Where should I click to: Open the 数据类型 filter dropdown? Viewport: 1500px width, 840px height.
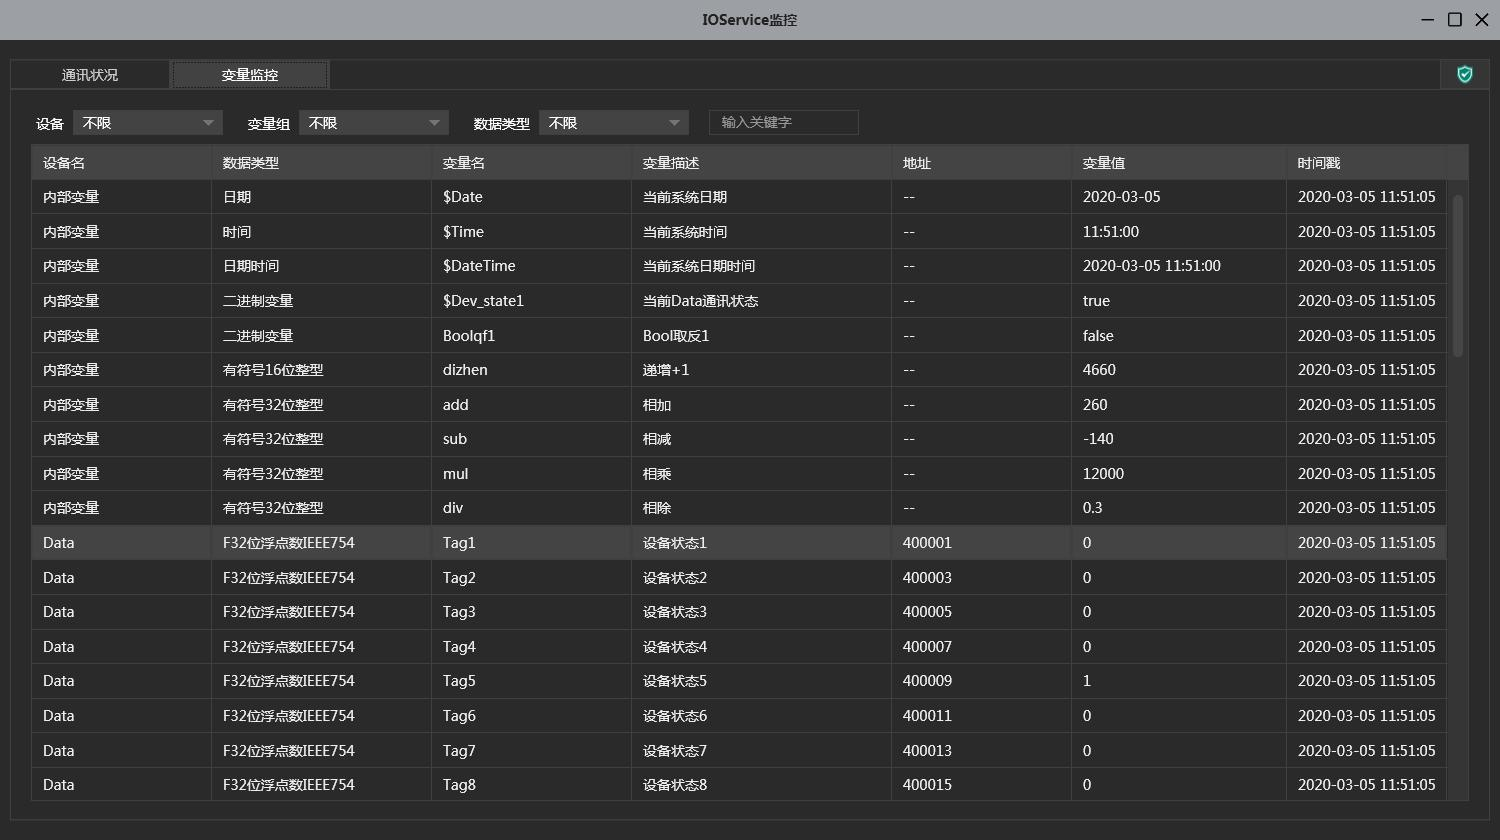pyautogui.click(x=614, y=123)
